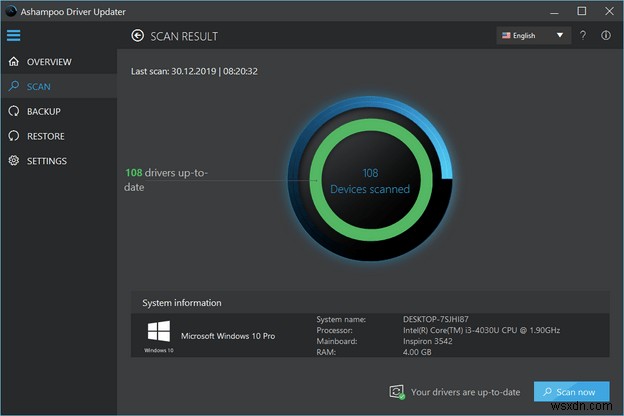Viewport: 624px width, 416px height.
Task: Click the Intel Core i3-4030U processor value
Action: [481, 330]
